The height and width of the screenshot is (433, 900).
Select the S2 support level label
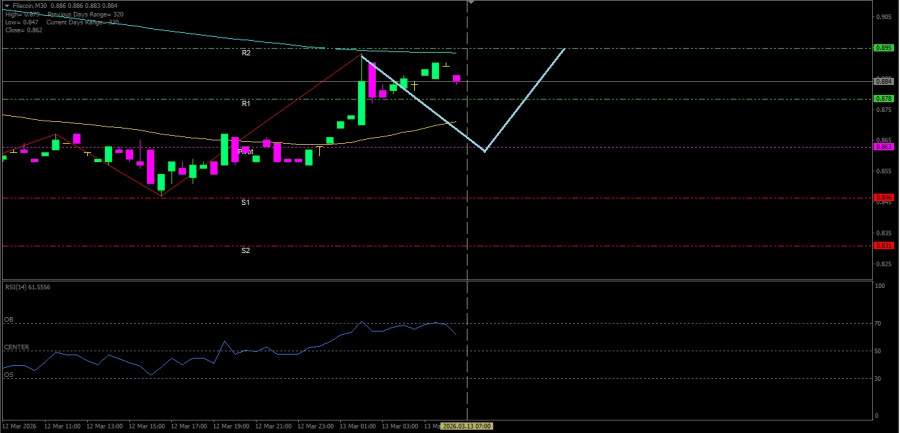click(245, 250)
